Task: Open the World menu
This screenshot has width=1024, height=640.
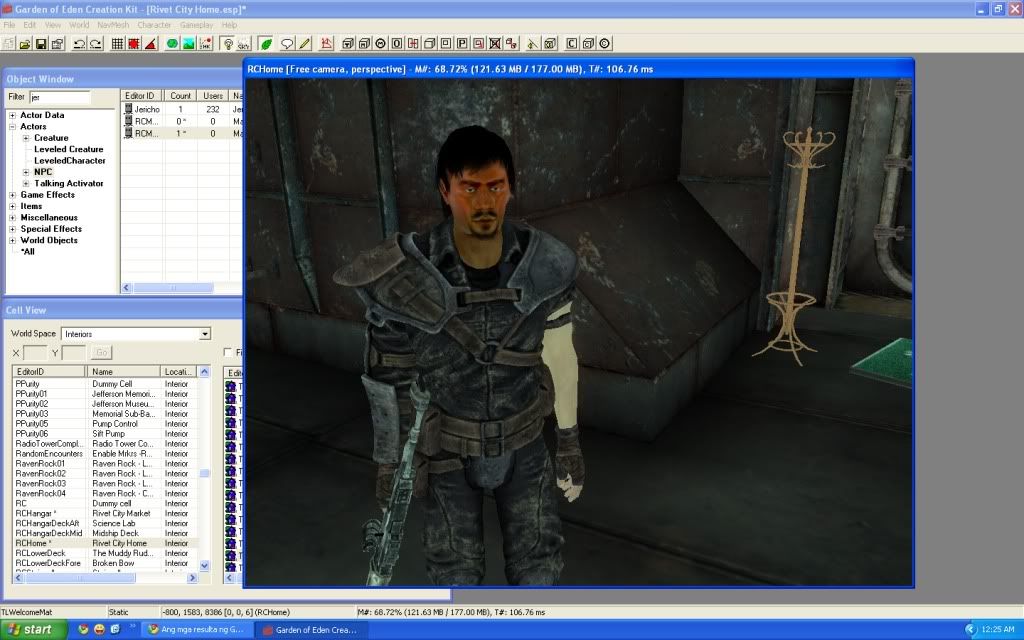Action: point(79,25)
